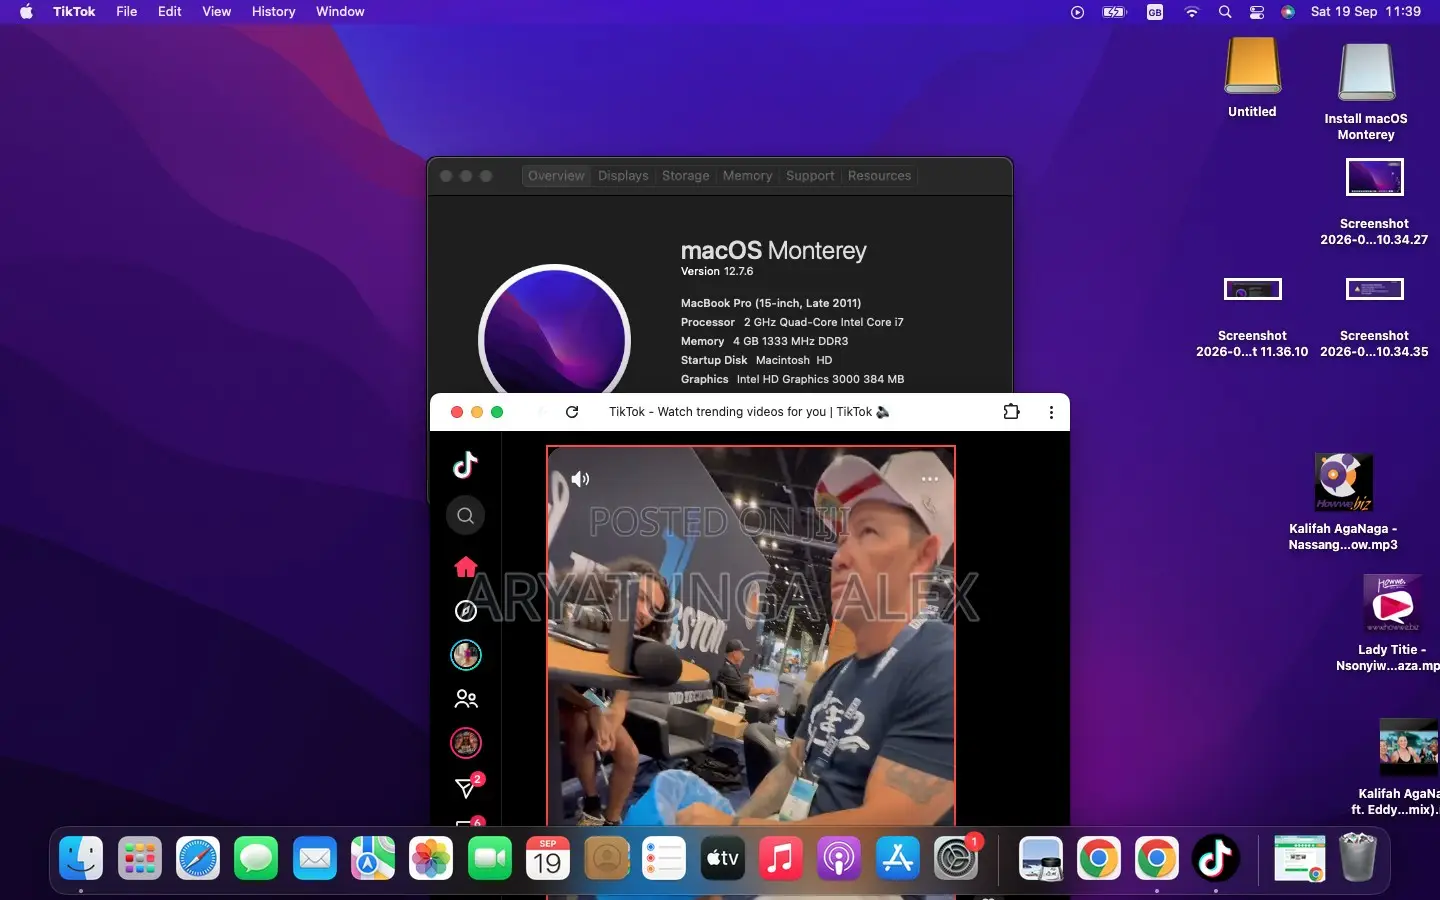Screen dimensions: 1440x900
Task: Mute the TikTok video sound
Action: coord(580,479)
